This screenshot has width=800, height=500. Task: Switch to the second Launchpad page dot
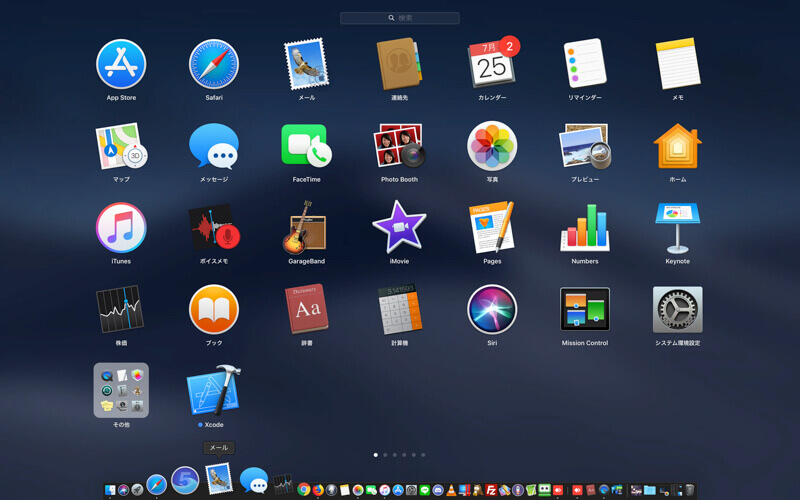click(385, 455)
